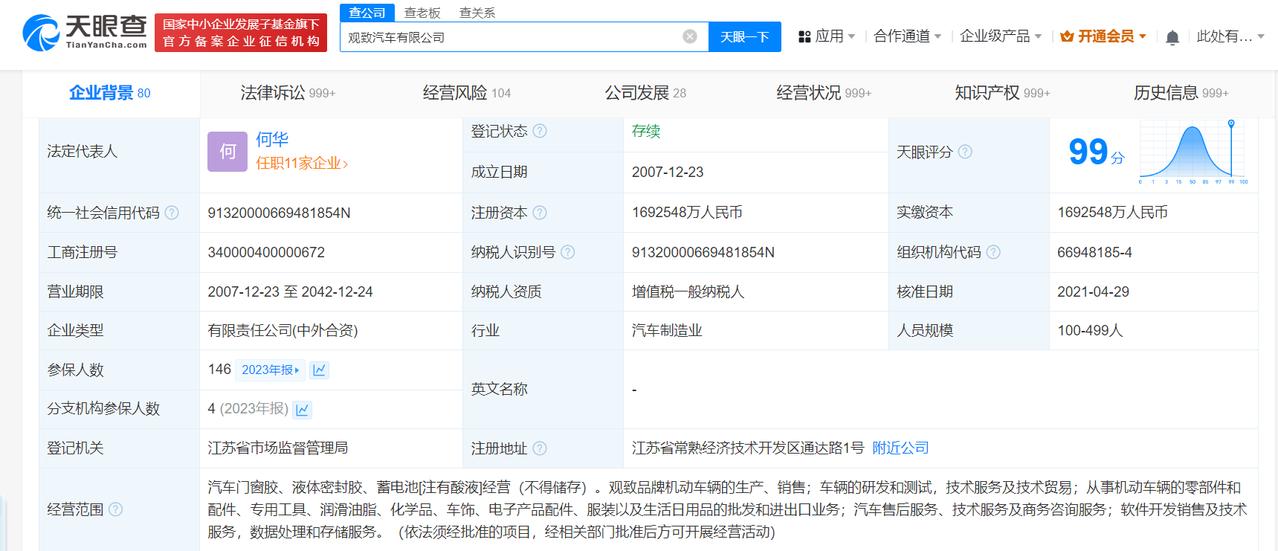This screenshot has width=1278, height=551.
Task: Select the 经营风险 tab
Action: [466, 93]
